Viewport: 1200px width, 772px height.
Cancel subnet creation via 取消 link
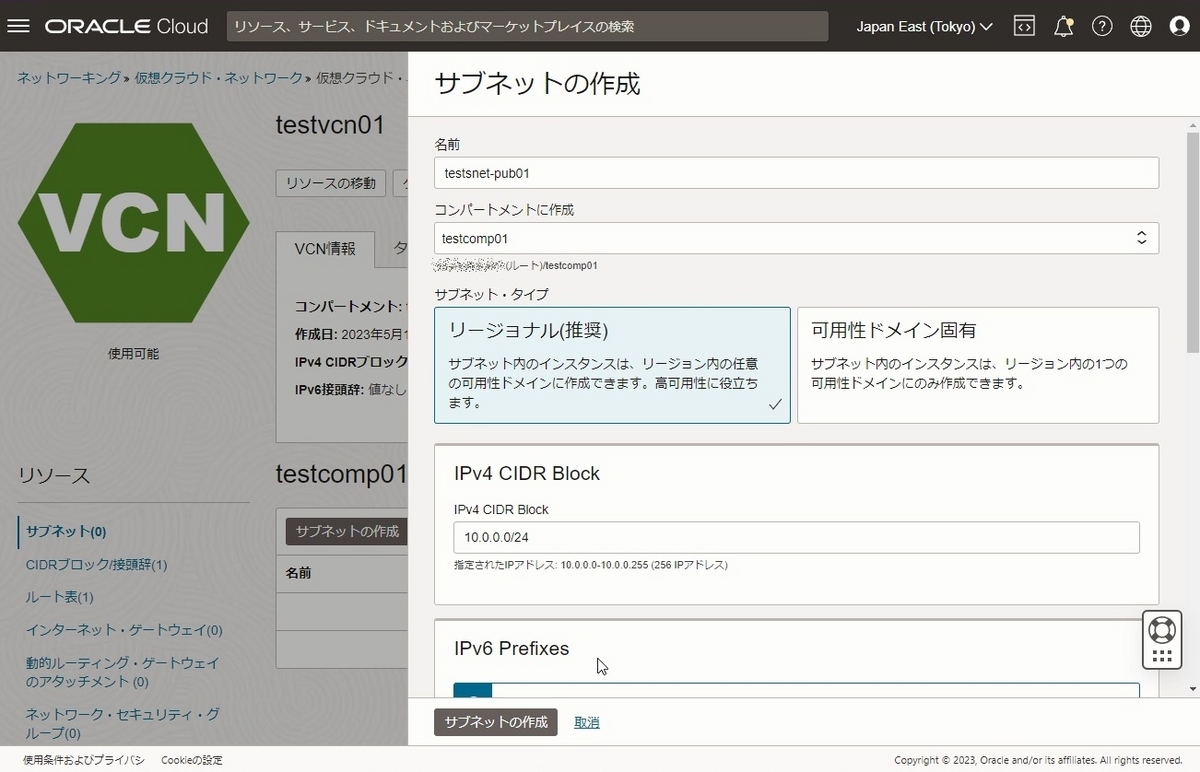point(586,721)
